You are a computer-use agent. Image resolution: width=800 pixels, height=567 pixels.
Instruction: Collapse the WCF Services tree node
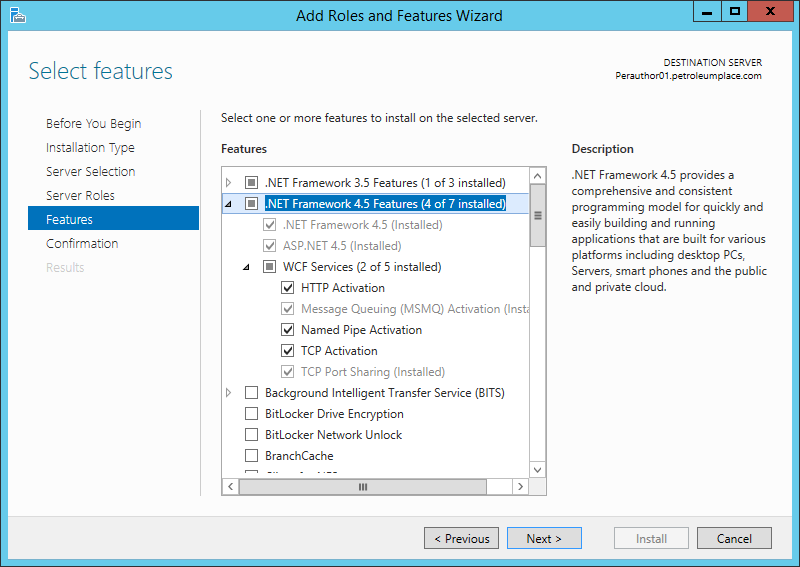point(246,267)
